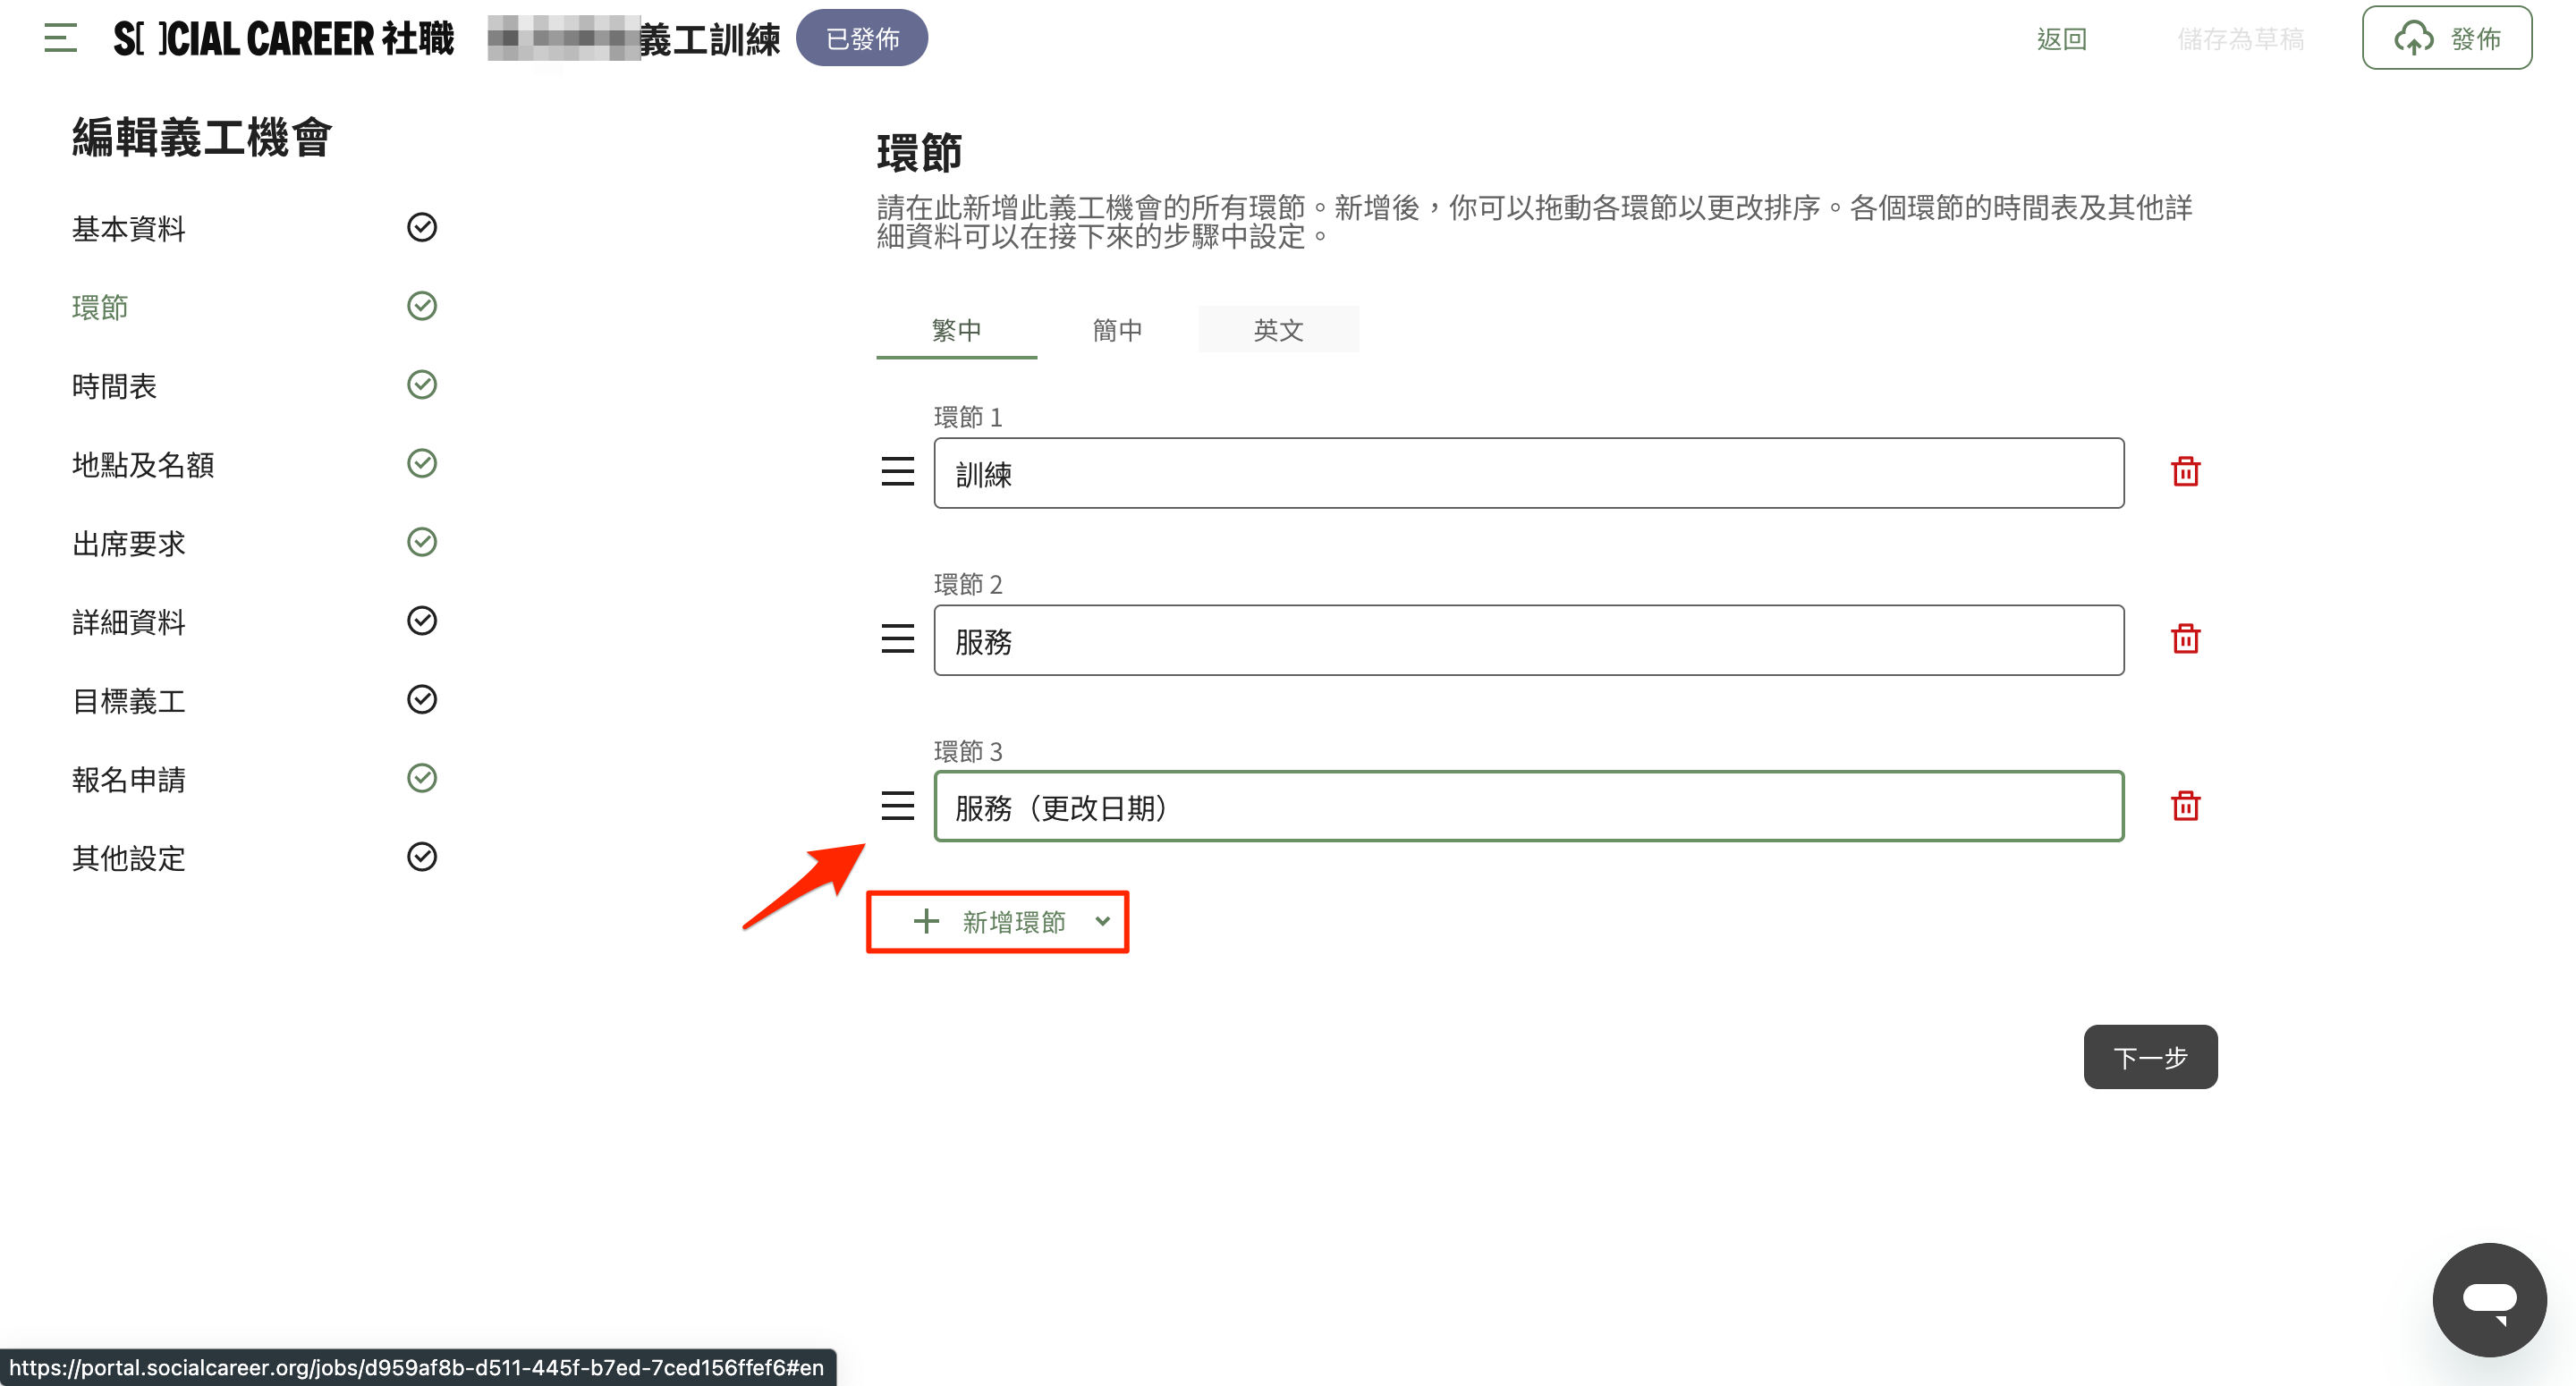Click the 已發佈 status badge
2576x1386 pixels.
click(862, 39)
